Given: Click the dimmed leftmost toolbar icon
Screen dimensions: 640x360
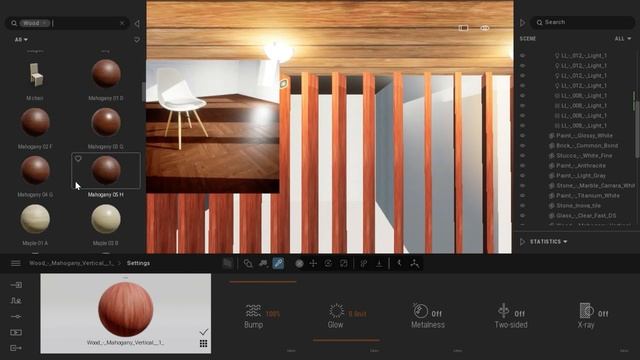Looking at the screenshot, I should tap(228, 263).
